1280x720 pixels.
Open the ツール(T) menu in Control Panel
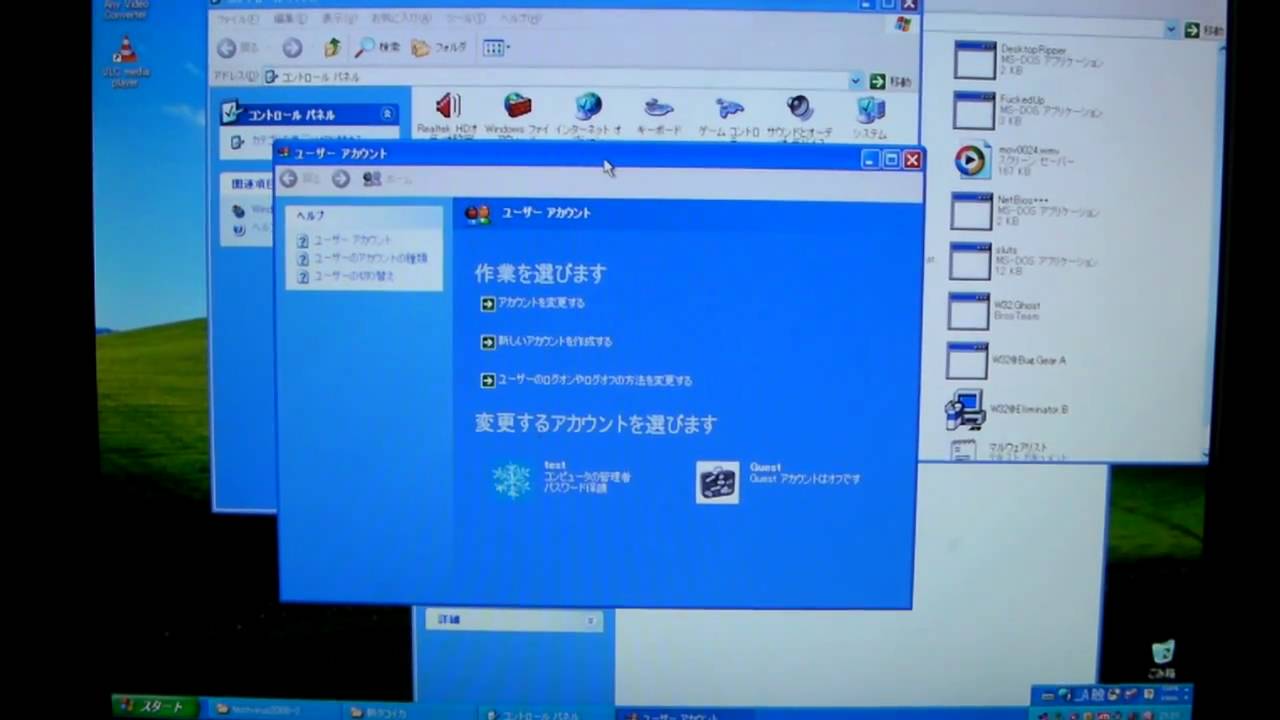pyautogui.click(x=465, y=19)
